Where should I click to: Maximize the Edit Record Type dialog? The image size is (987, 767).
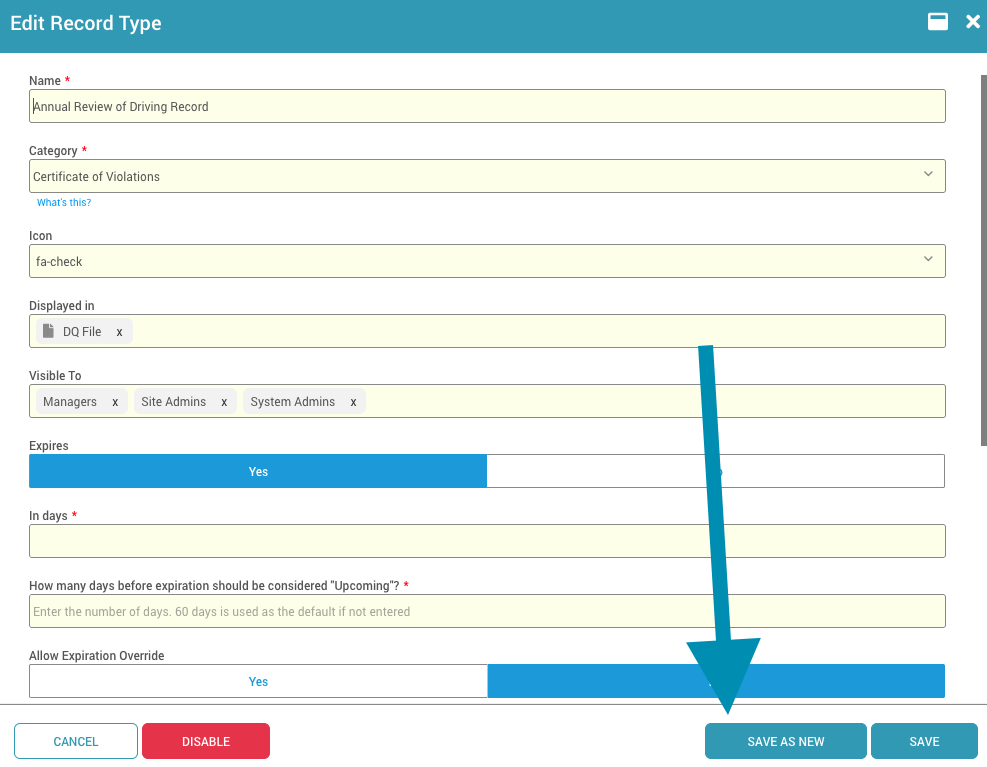[937, 22]
